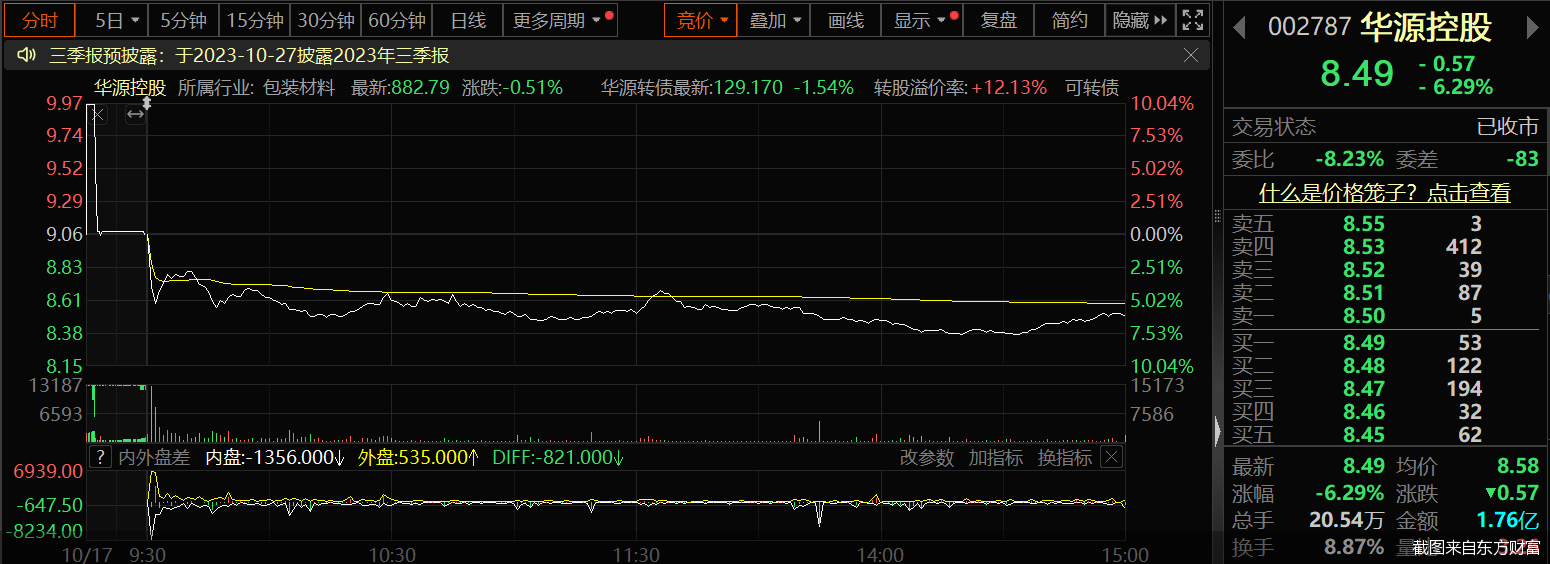
Task: Click the 金额 1.76亿 value
Action: click(x=1510, y=520)
